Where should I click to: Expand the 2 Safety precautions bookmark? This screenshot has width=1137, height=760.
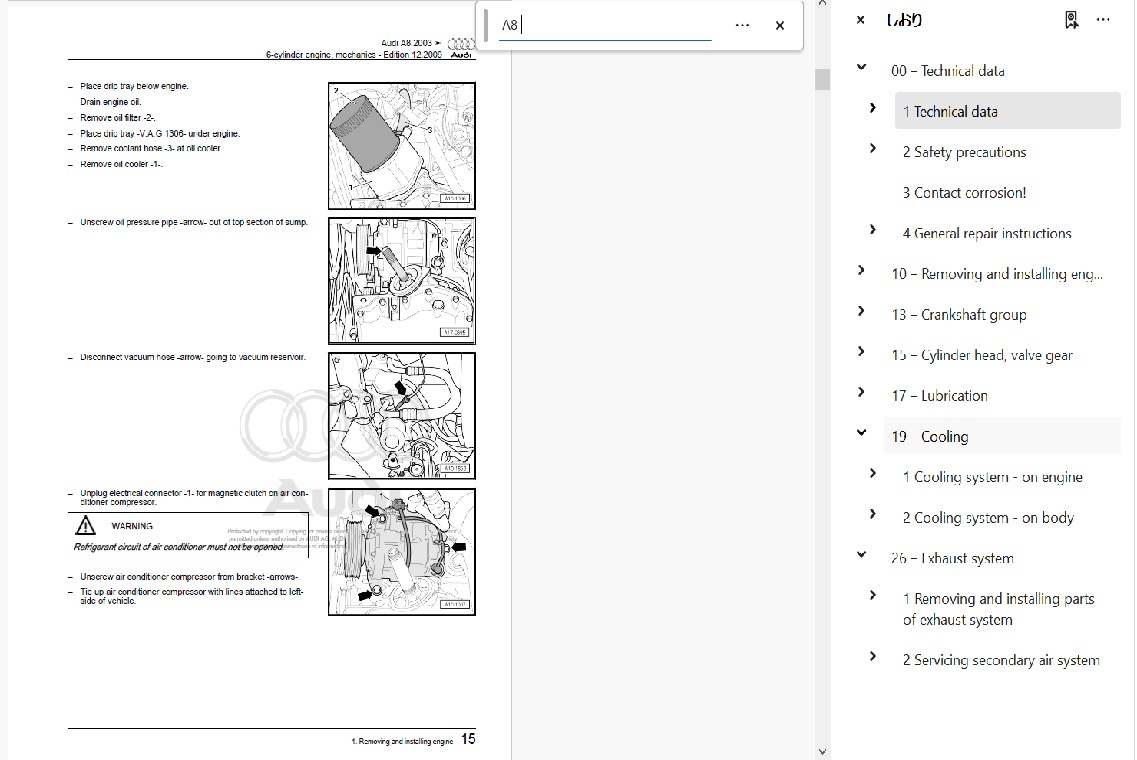click(872, 148)
